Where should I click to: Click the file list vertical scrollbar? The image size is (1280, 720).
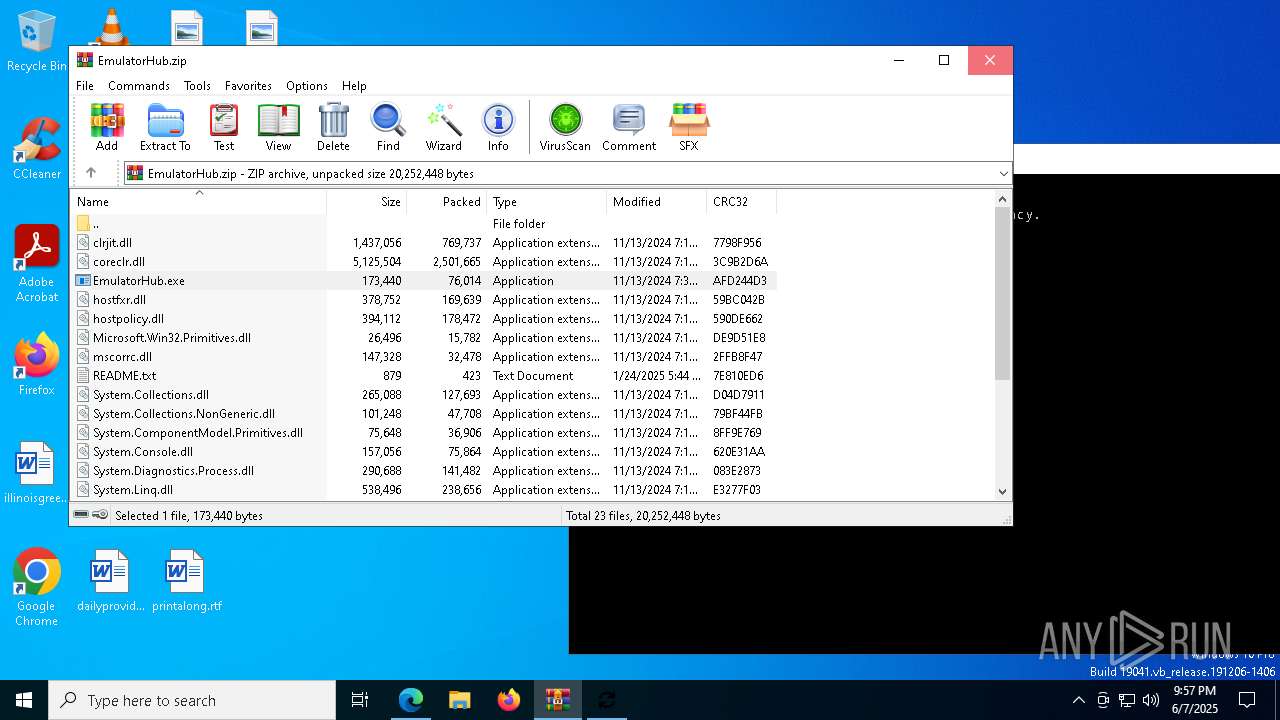pyautogui.click(x=1003, y=294)
